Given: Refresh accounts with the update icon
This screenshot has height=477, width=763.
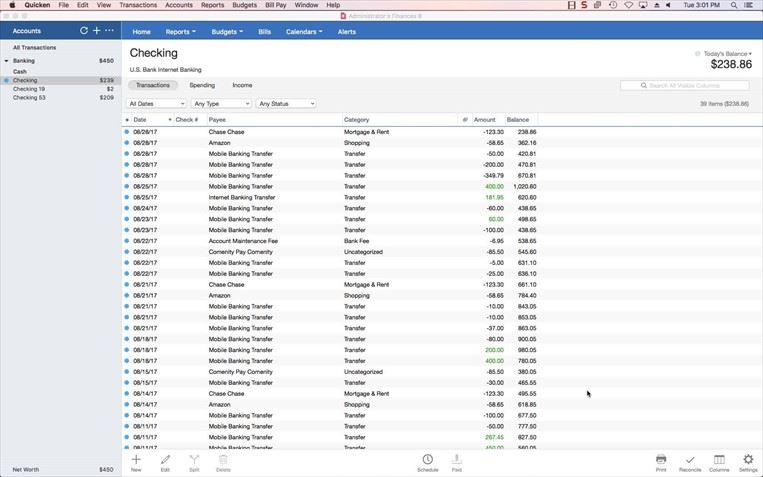Looking at the screenshot, I should 84,31.
